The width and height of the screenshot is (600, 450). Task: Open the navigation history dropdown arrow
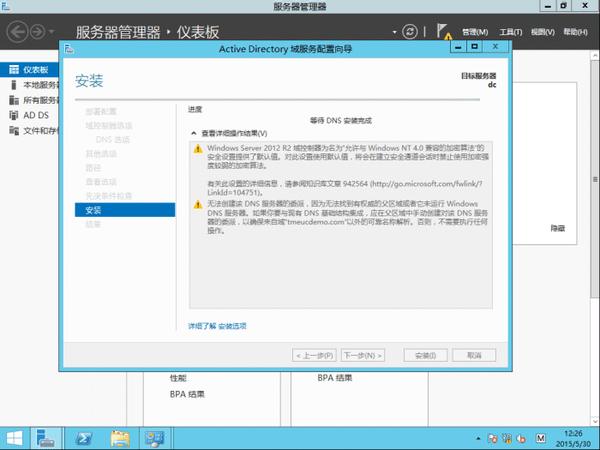(x=52, y=32)
